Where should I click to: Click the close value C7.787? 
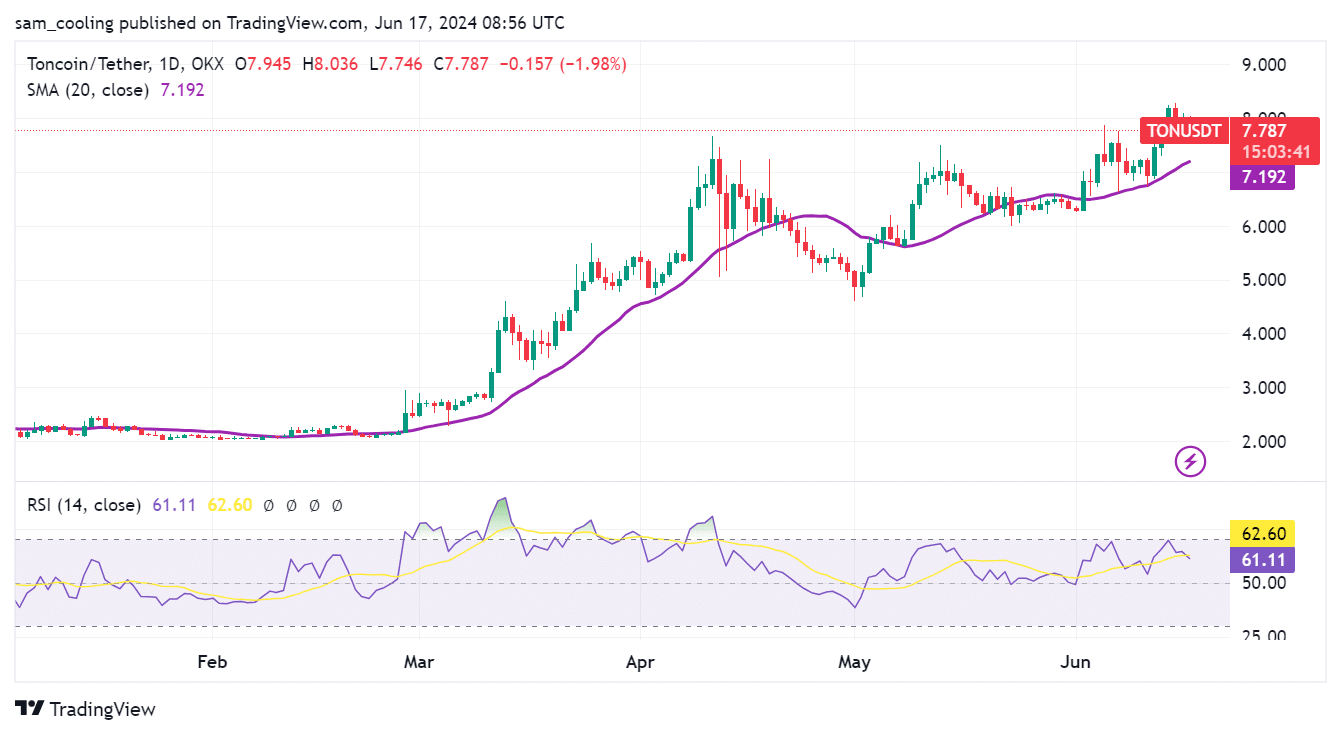coord(460,64)
